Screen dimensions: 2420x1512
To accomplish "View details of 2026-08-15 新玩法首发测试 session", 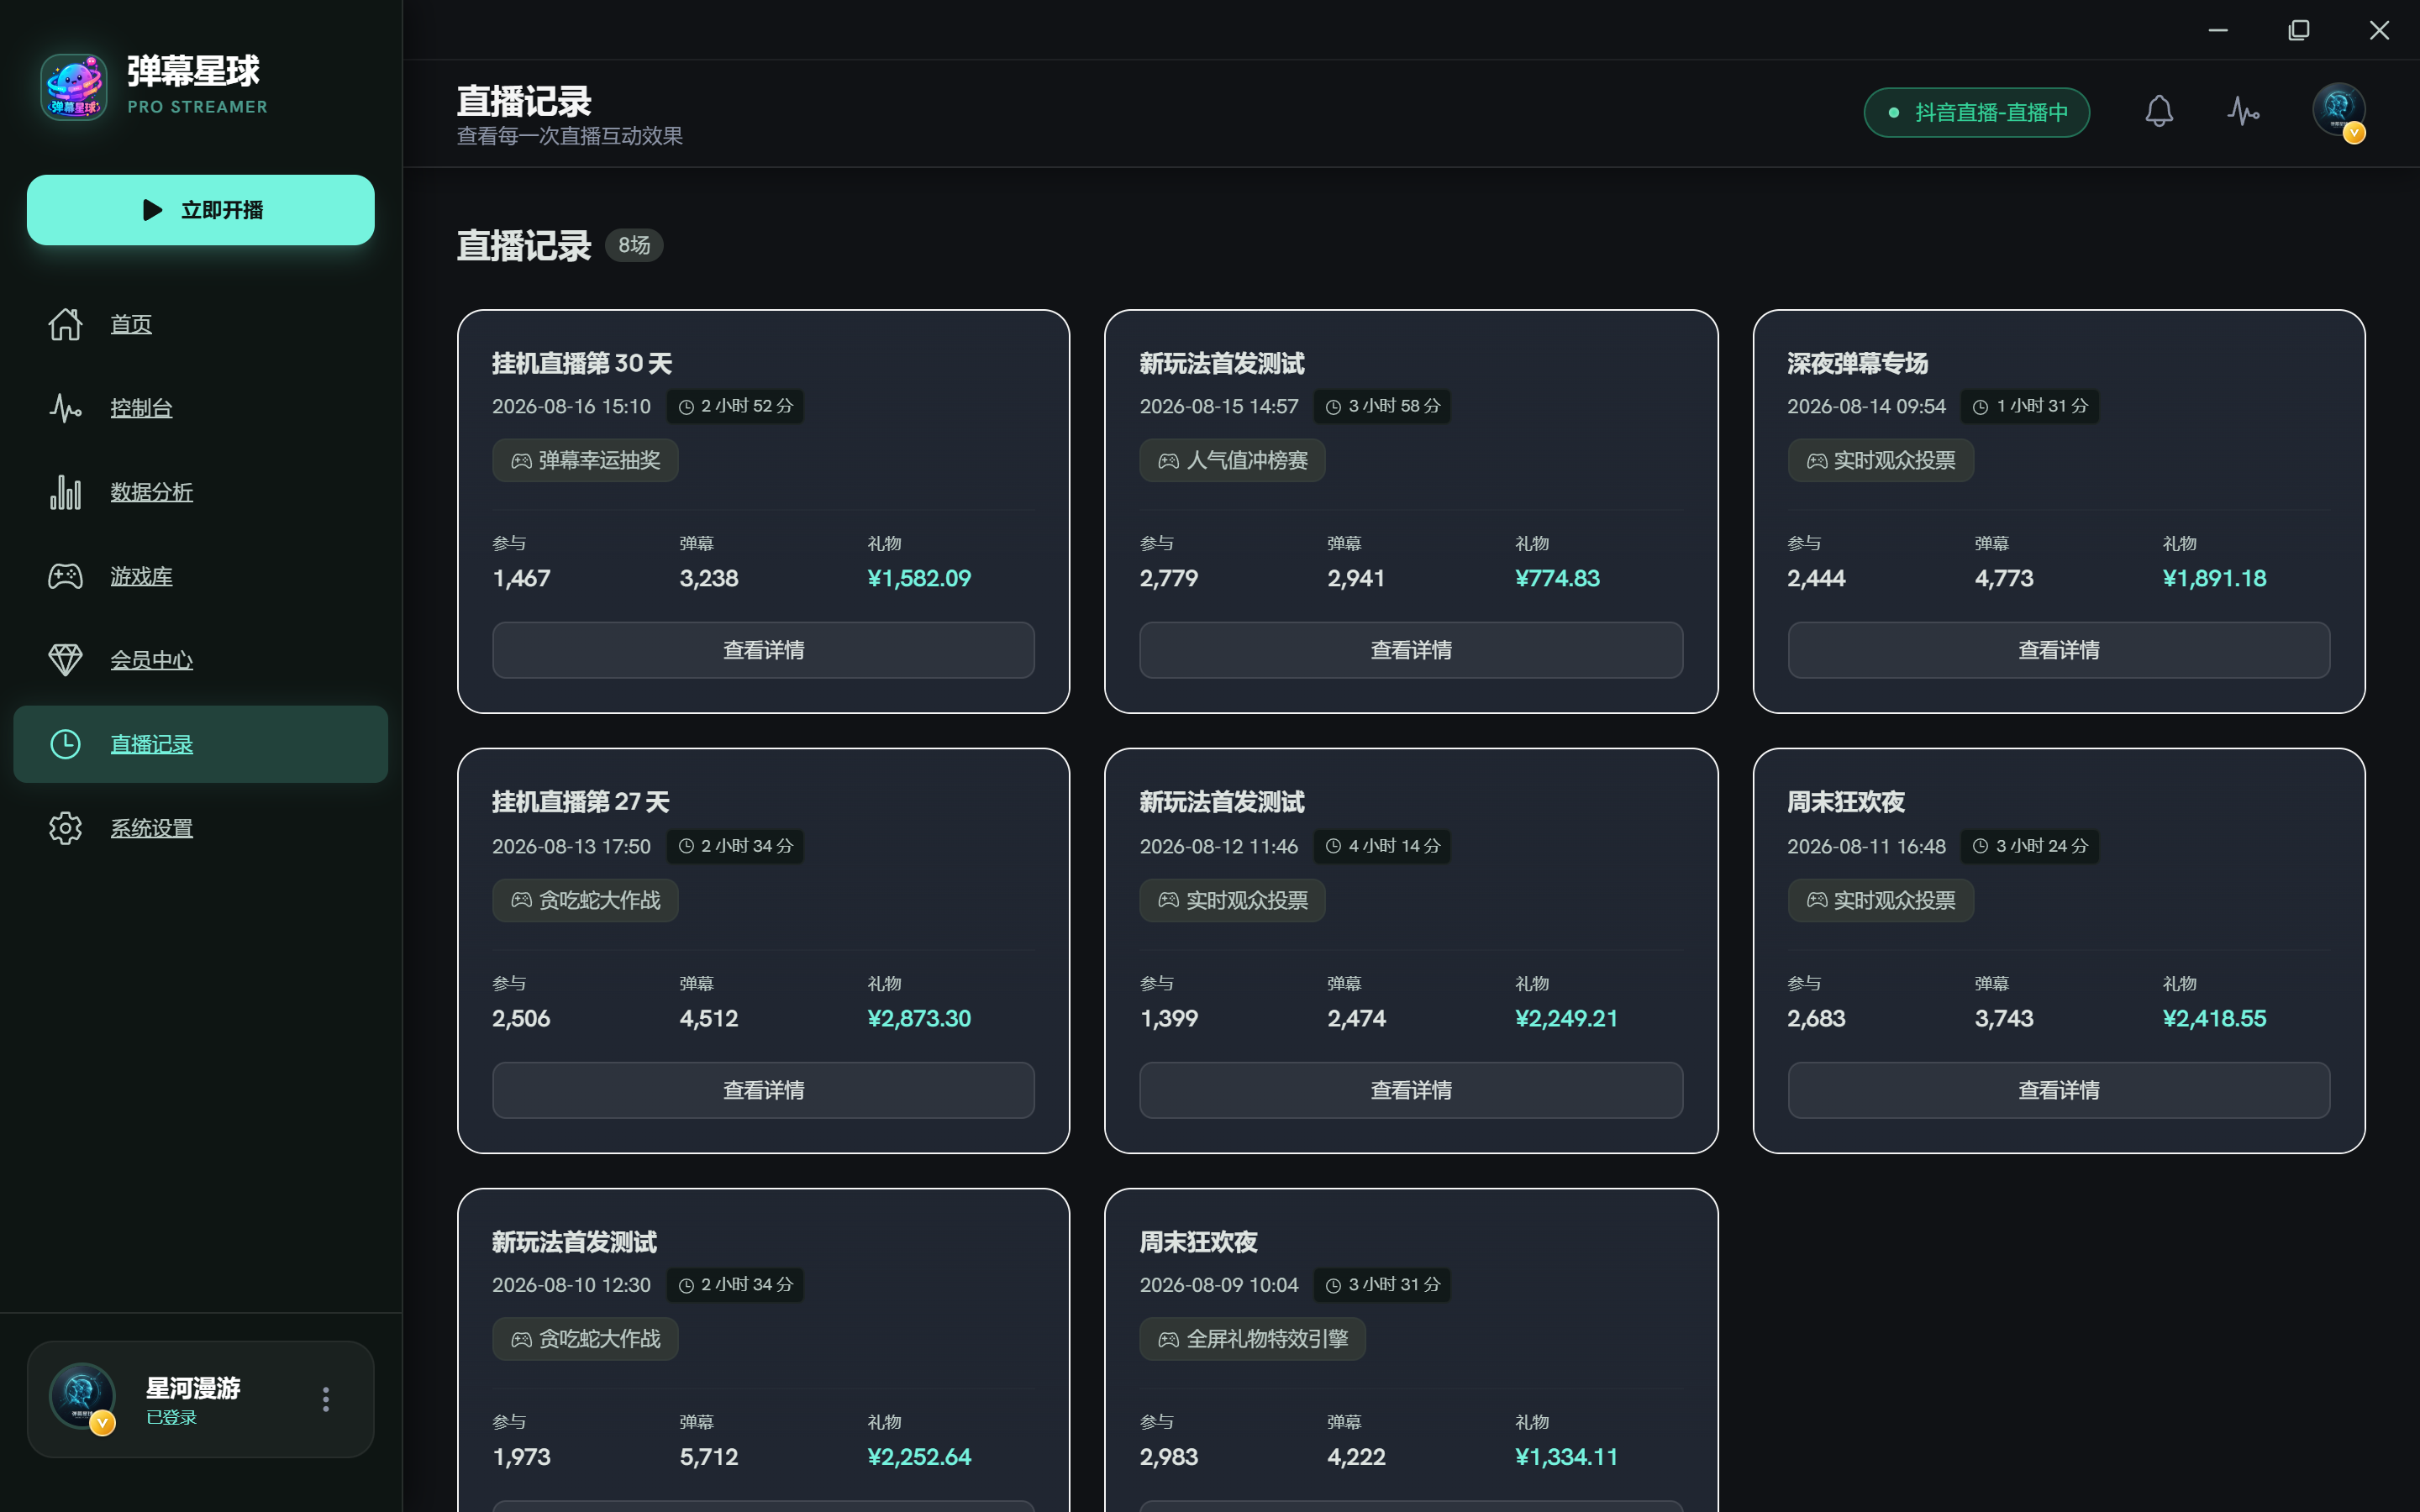I will click(x=1411, y=650).
